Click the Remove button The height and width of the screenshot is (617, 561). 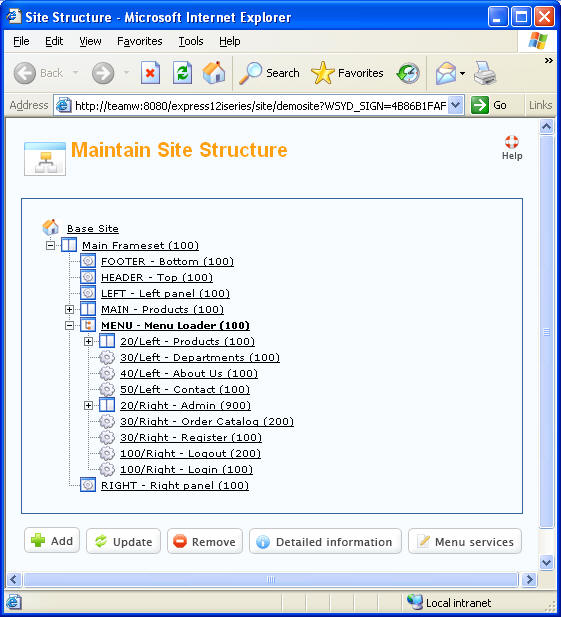(x=205, y=541)
